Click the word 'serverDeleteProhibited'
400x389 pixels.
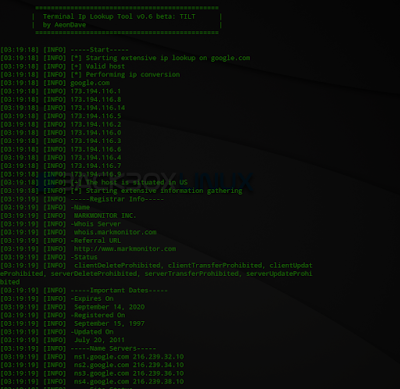94,274
